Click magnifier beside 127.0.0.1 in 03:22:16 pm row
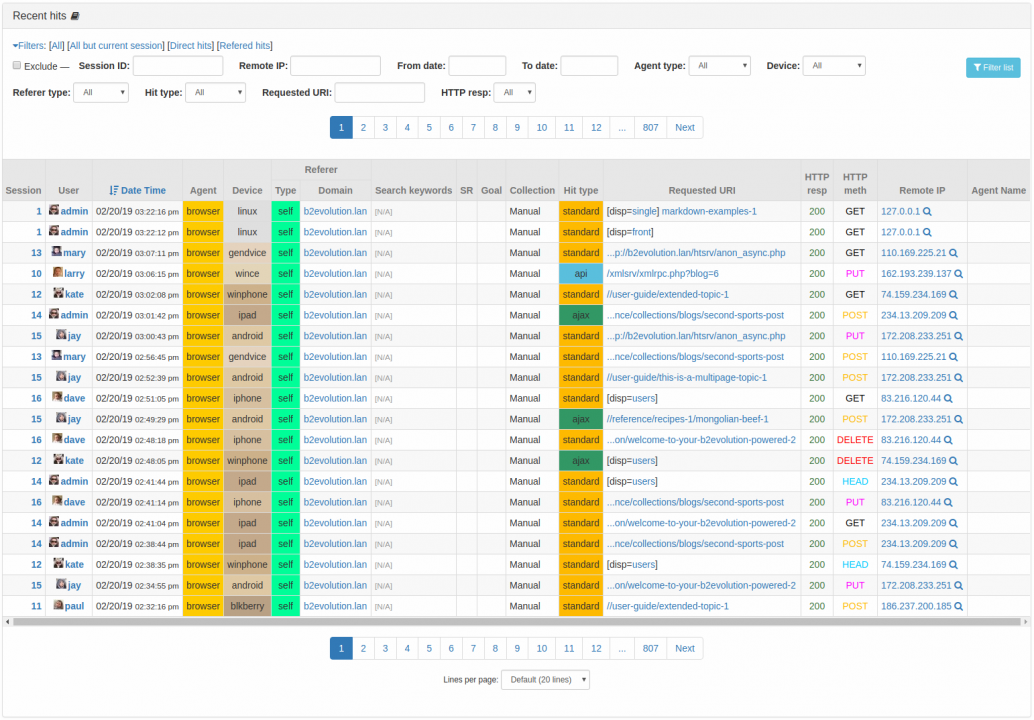 click(927, 212)
